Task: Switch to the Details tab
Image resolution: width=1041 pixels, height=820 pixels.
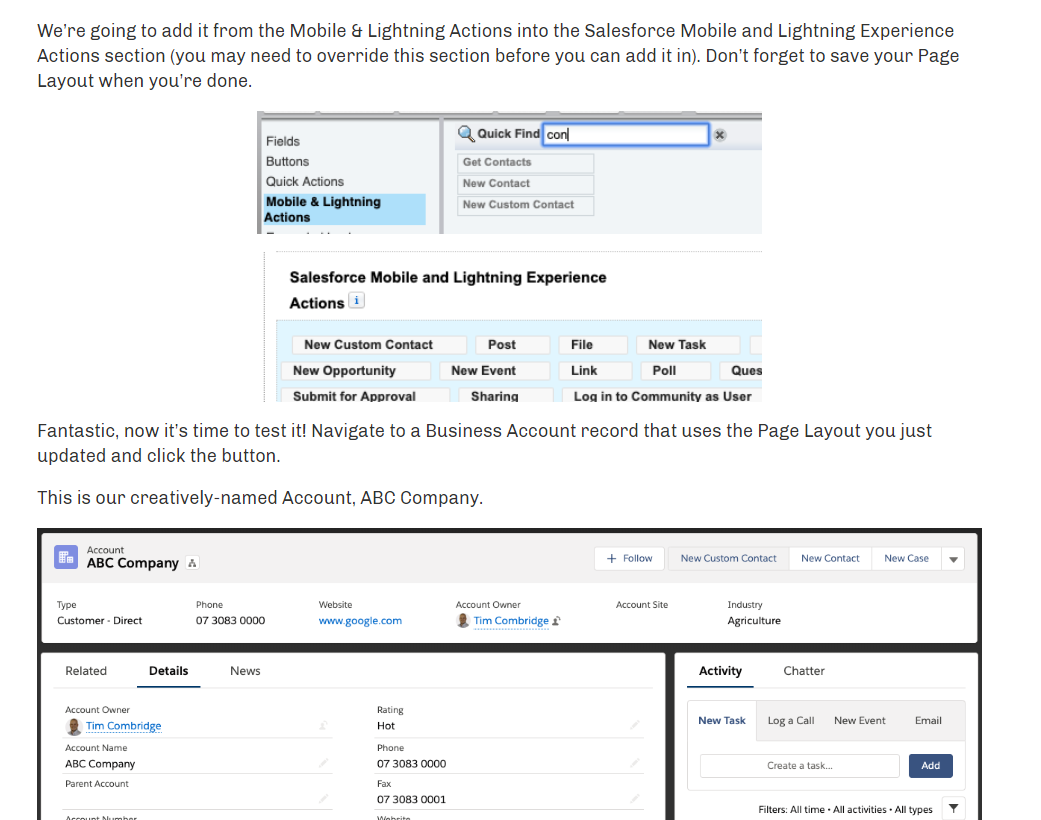Action: (169, 671)
